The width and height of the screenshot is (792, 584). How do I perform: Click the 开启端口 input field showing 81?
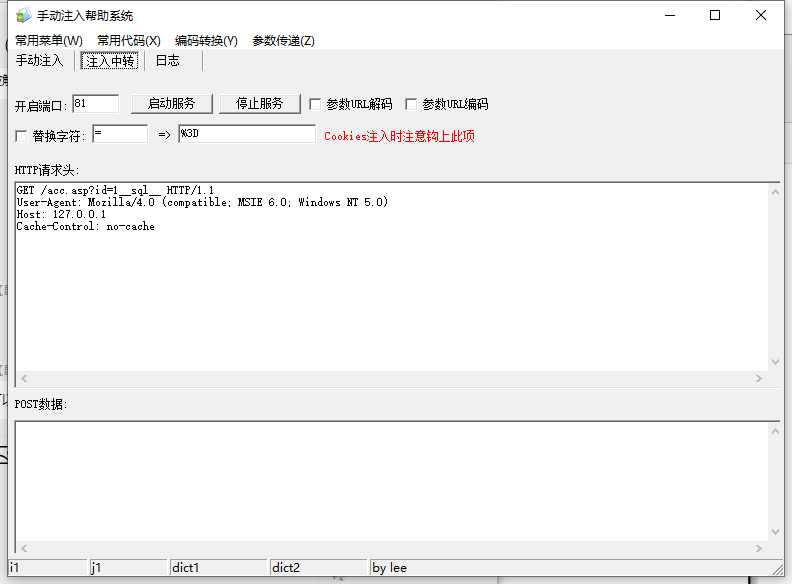95,104
